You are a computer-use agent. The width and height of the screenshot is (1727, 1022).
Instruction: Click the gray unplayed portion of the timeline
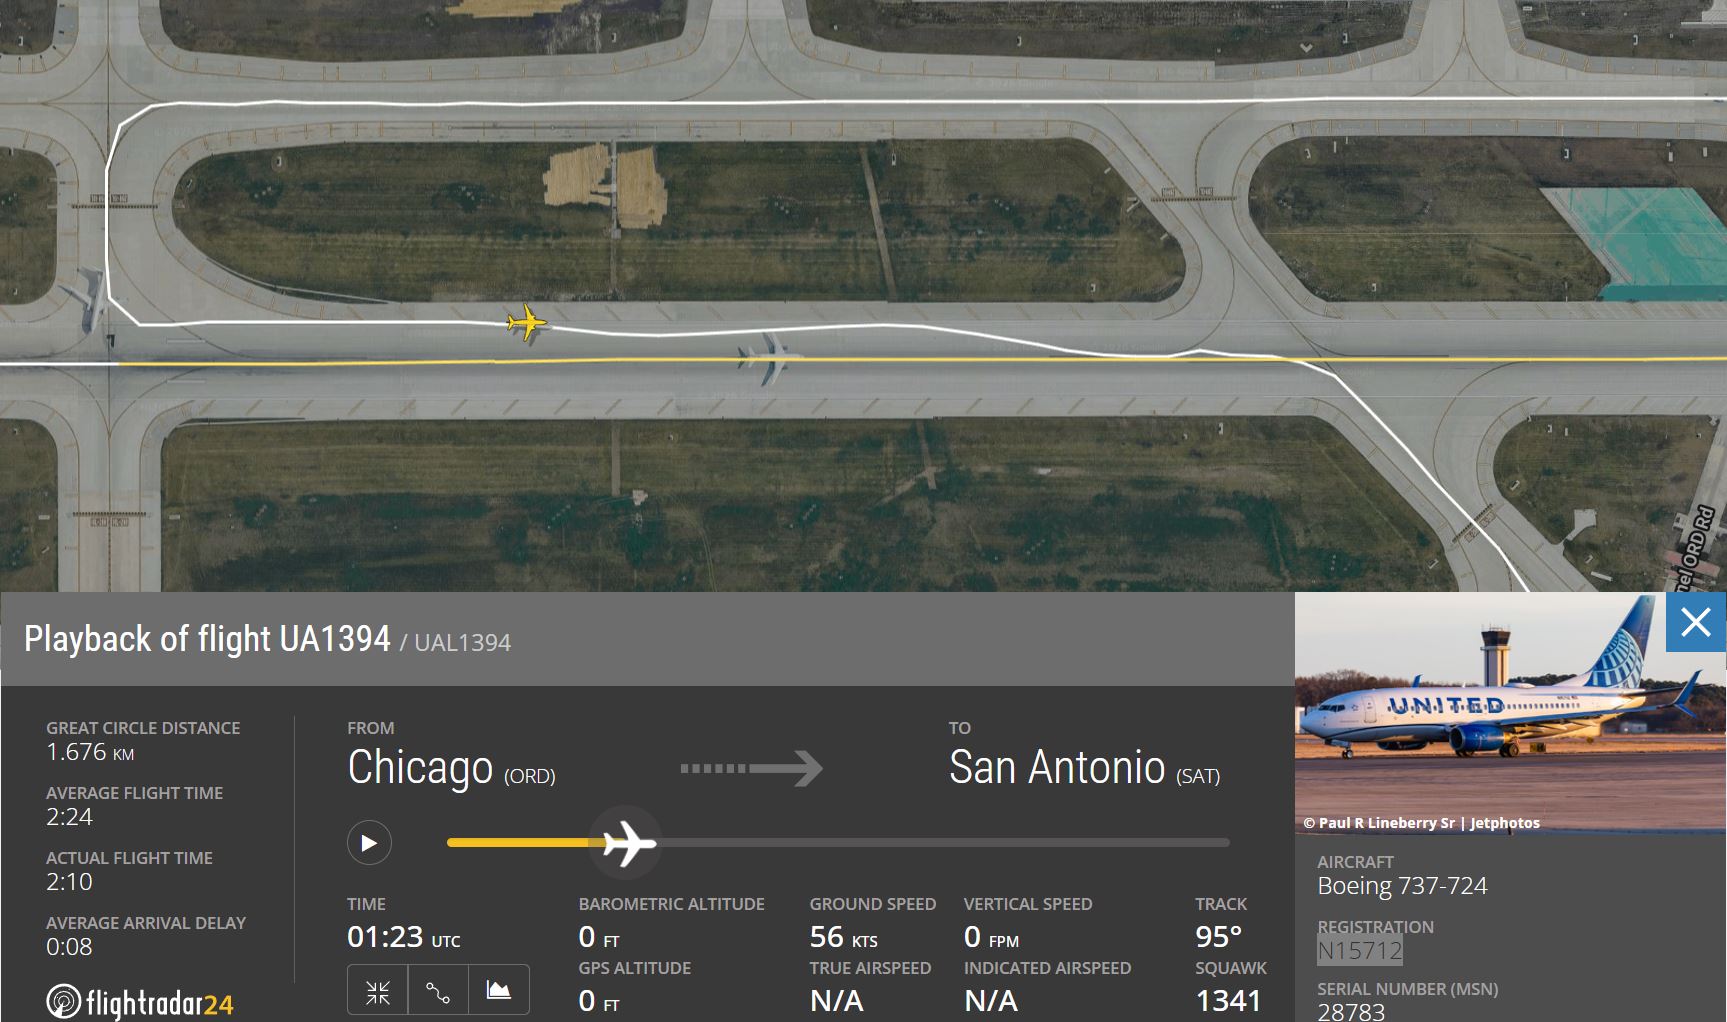(x=940, y=843)
